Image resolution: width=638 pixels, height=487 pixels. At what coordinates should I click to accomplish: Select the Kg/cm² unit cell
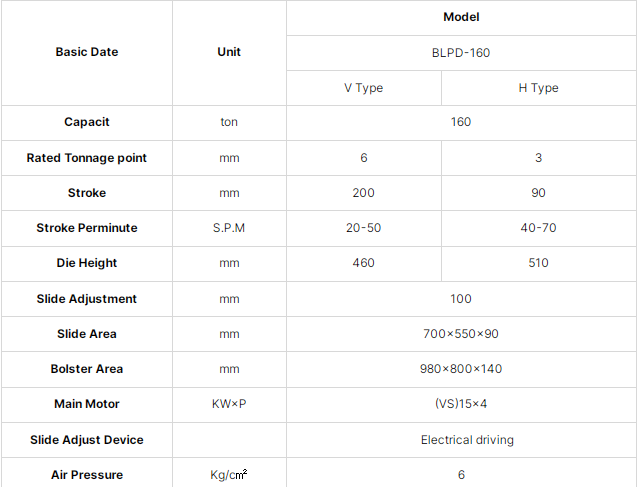pyautogui.click(x=229, y=474)
